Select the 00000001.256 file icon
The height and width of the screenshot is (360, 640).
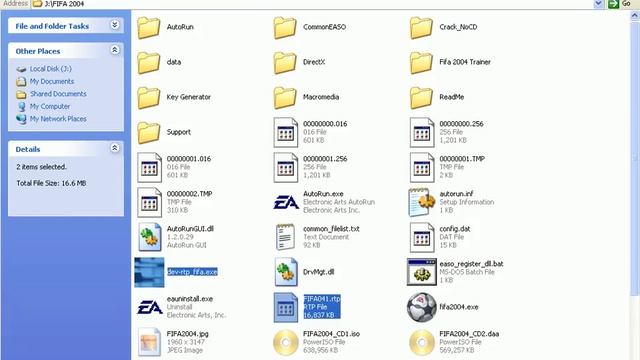(285, 167)
